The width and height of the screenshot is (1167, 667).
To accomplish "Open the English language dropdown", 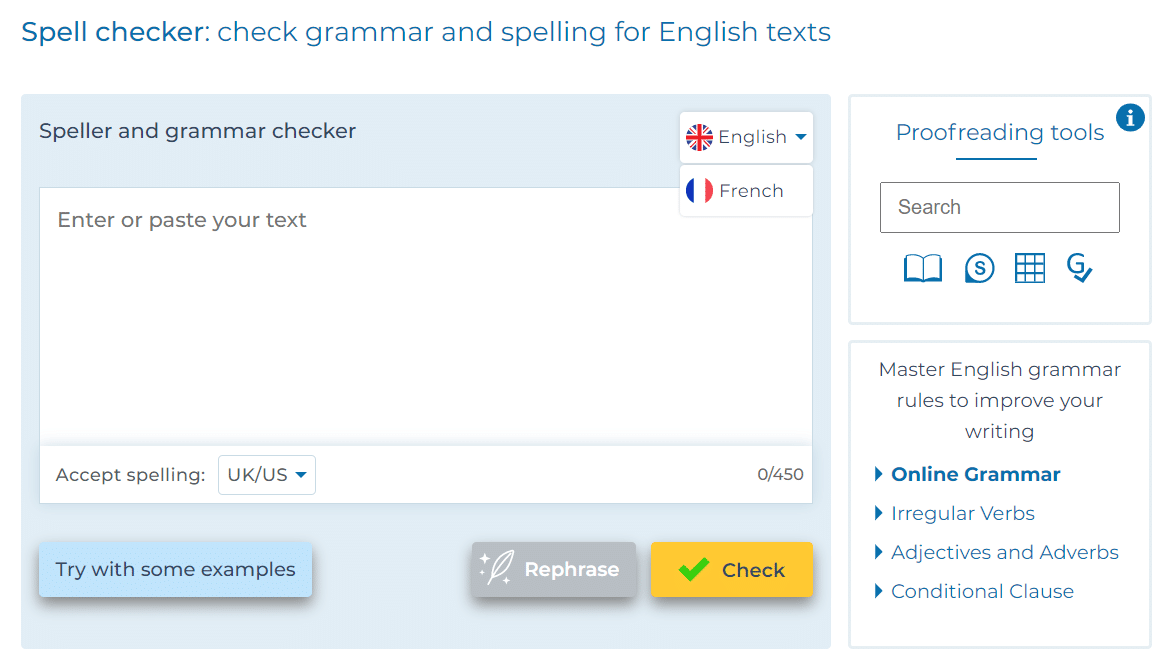I will tap(746, 136).
